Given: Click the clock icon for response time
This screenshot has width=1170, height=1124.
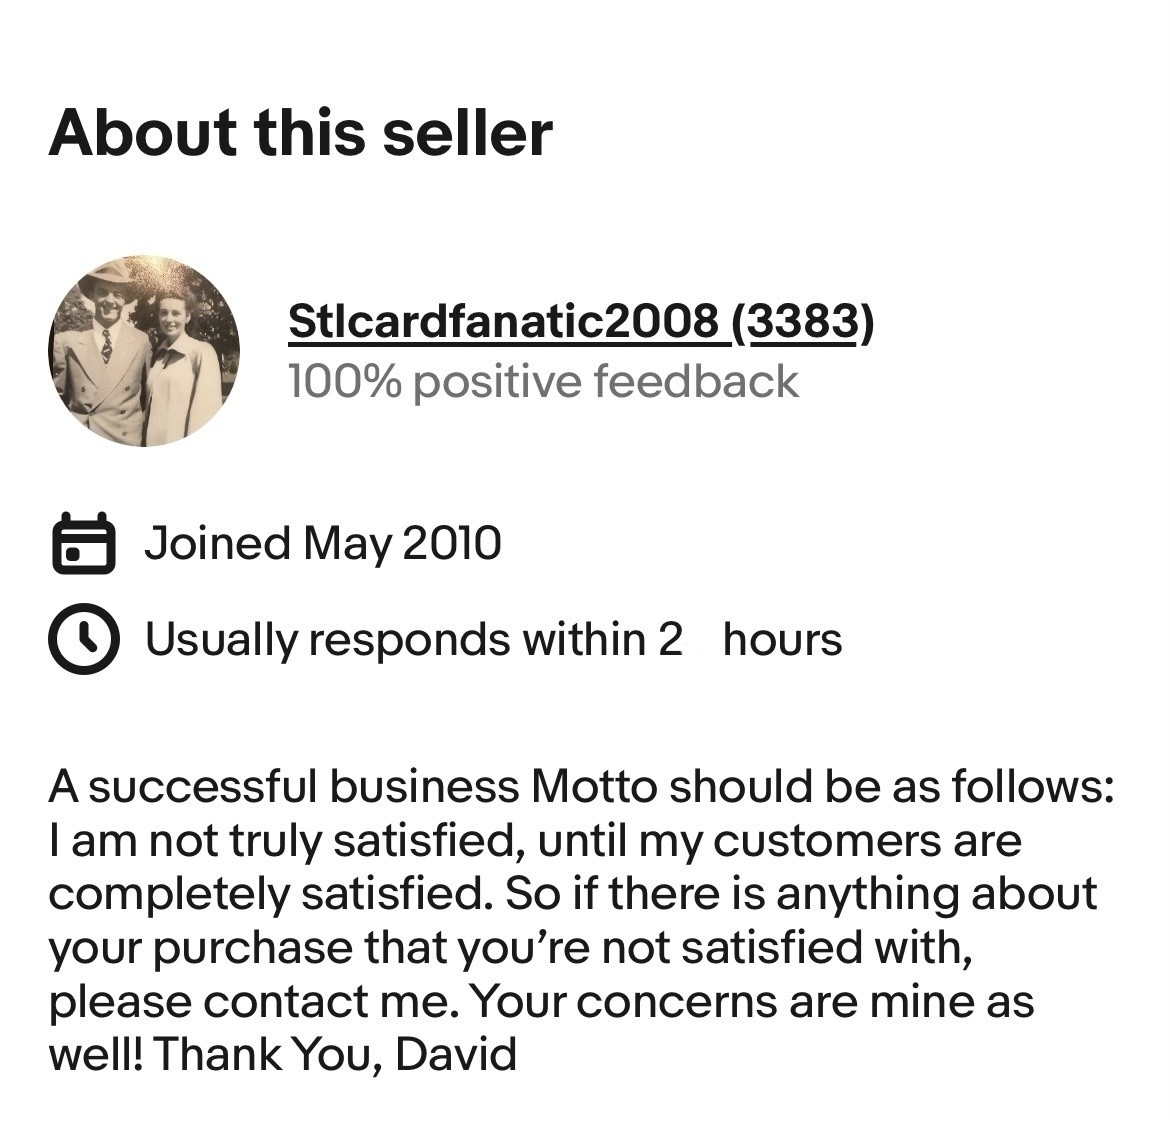Looking at the screenshot, I should tap(84, 639).
